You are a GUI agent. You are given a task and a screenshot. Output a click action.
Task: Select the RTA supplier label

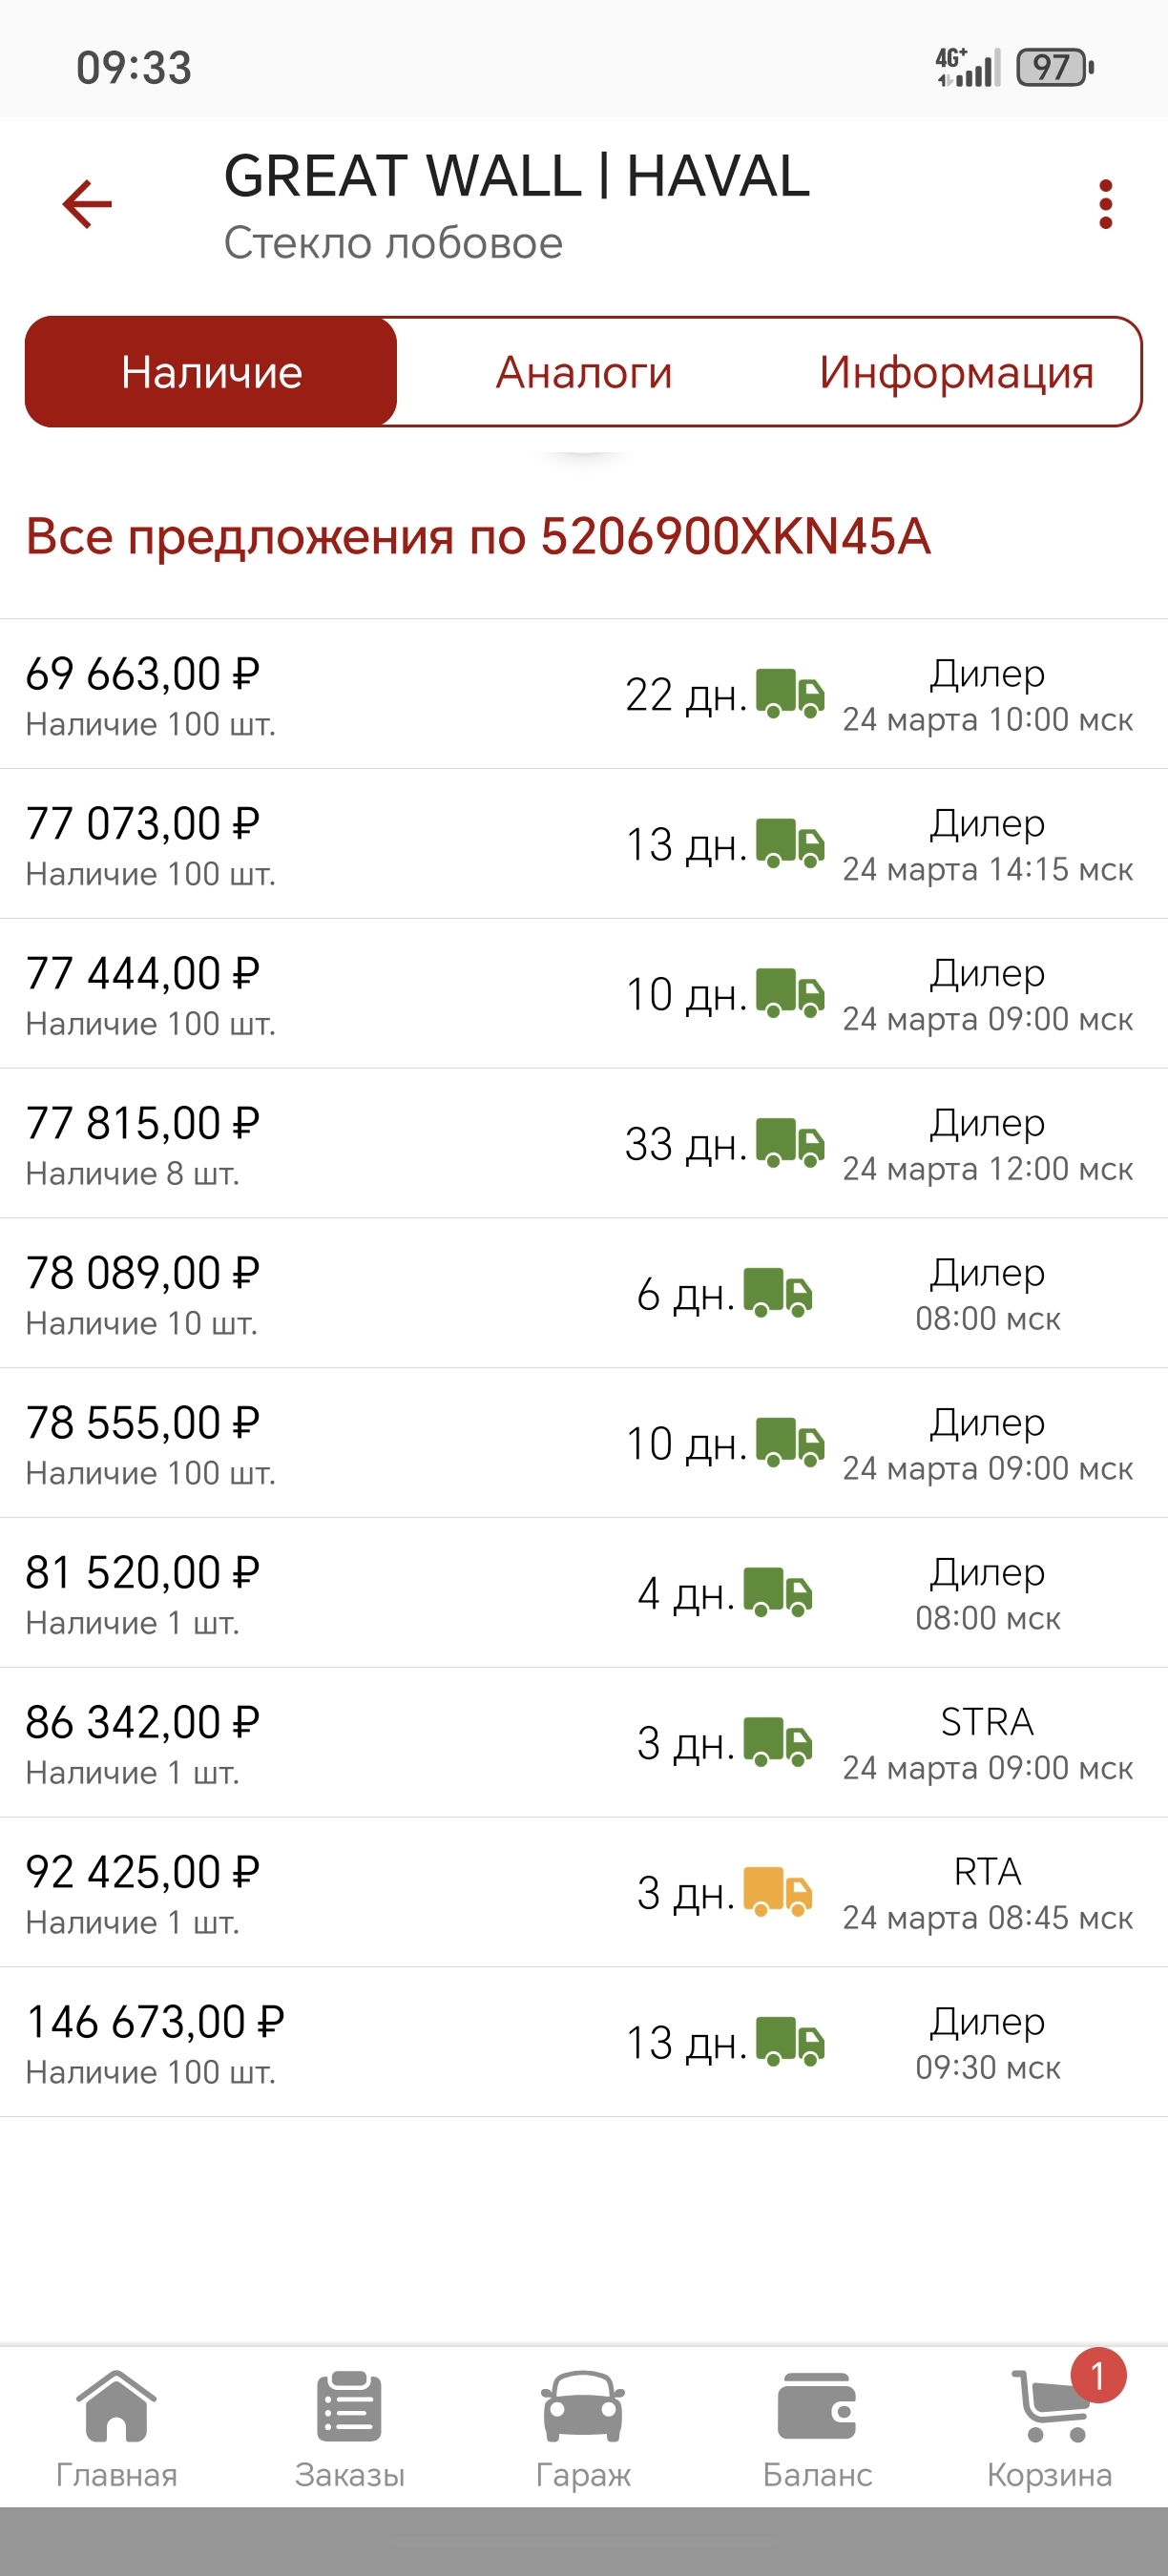point(987,1872)
